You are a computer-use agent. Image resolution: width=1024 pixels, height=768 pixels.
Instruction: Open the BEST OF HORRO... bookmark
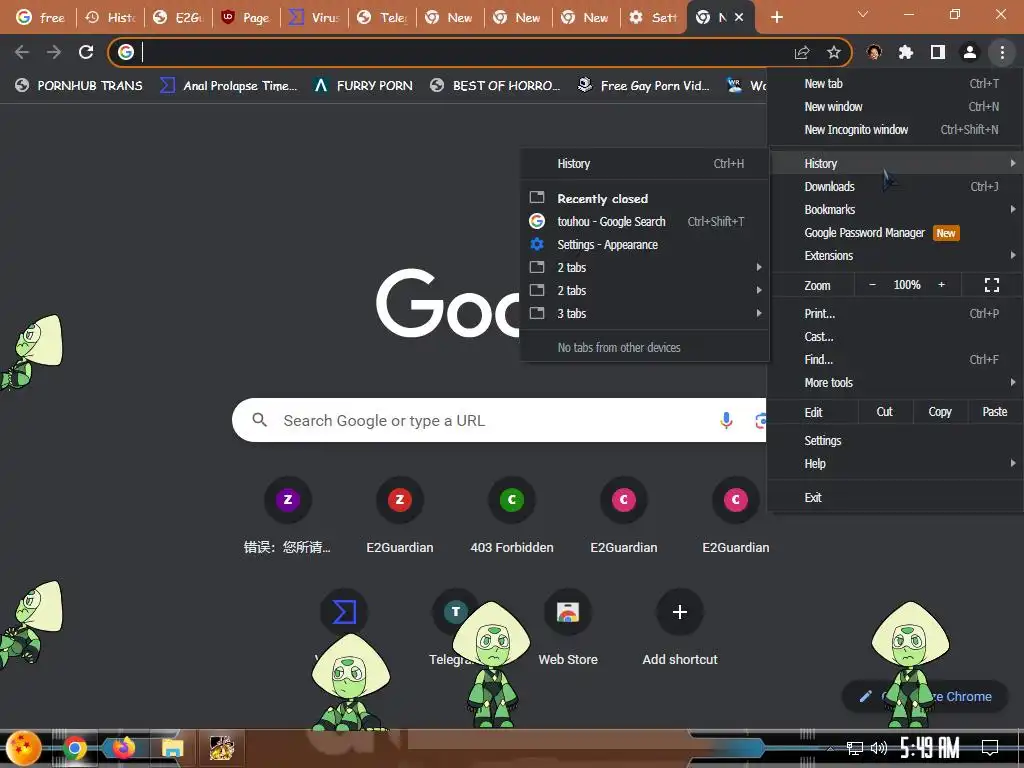496,86
